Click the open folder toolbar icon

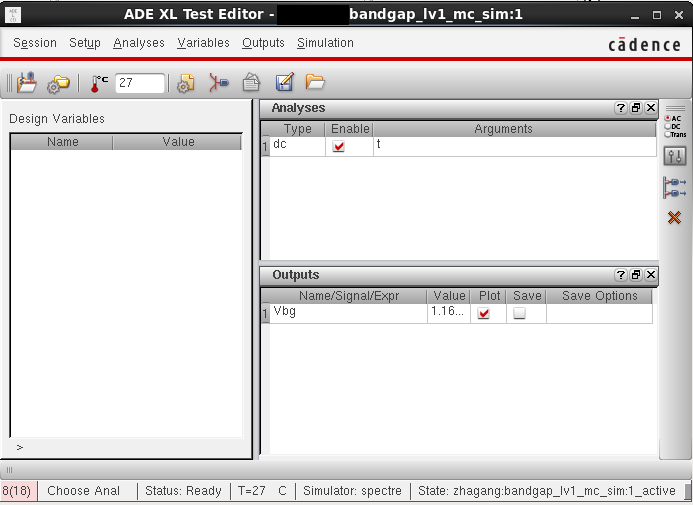point(315,82)
